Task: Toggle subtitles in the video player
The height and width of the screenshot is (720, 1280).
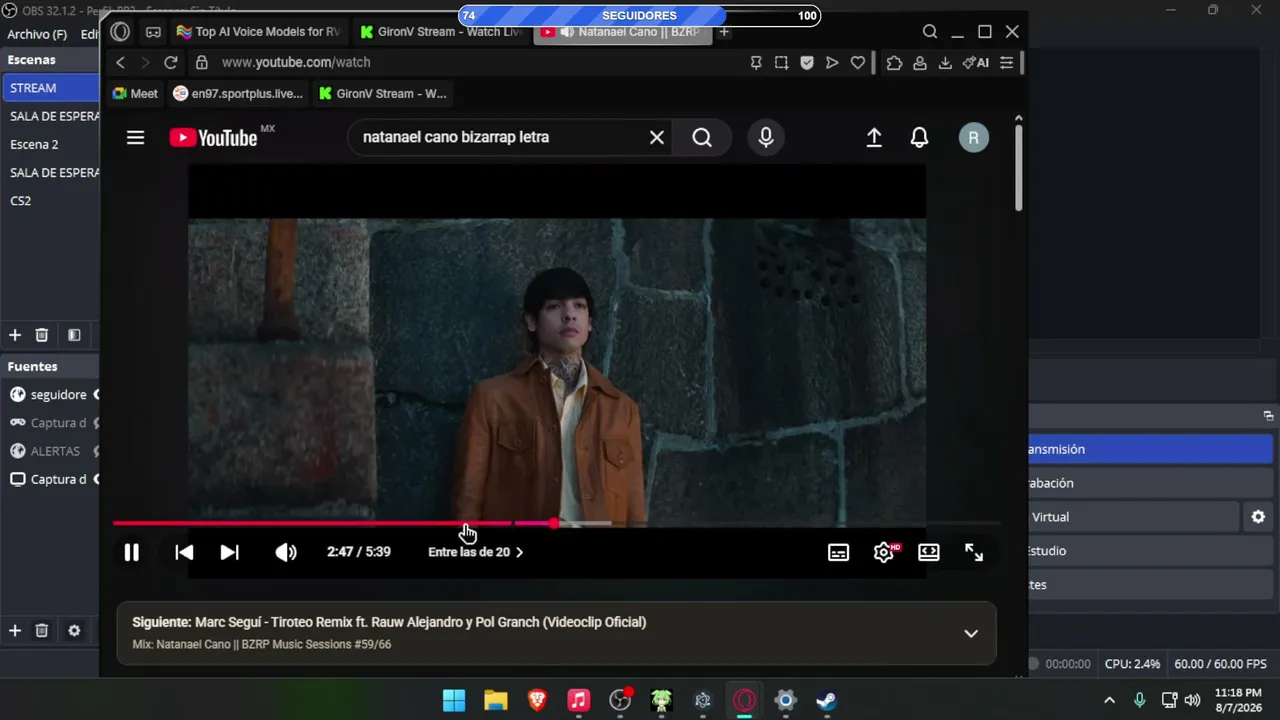Action: [x=838, y=552]
